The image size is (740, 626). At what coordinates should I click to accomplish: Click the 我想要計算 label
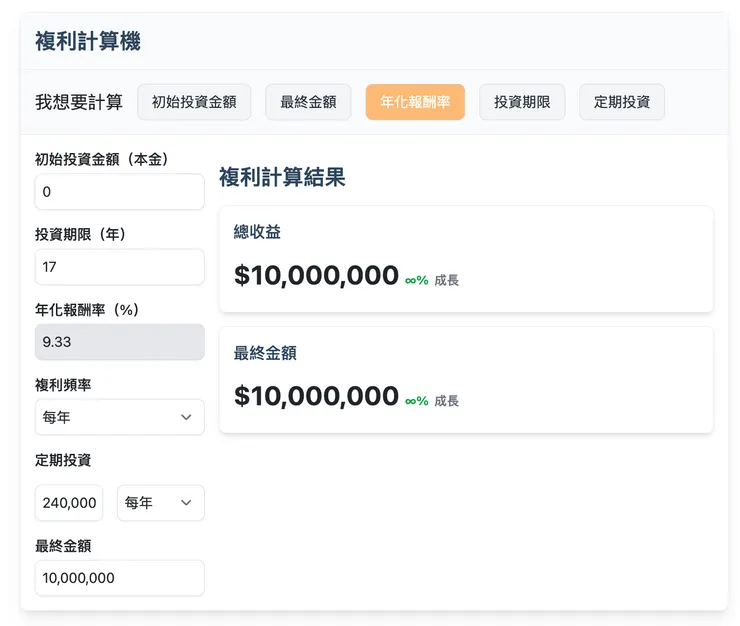pyautogui.click(x=79, y=102)
